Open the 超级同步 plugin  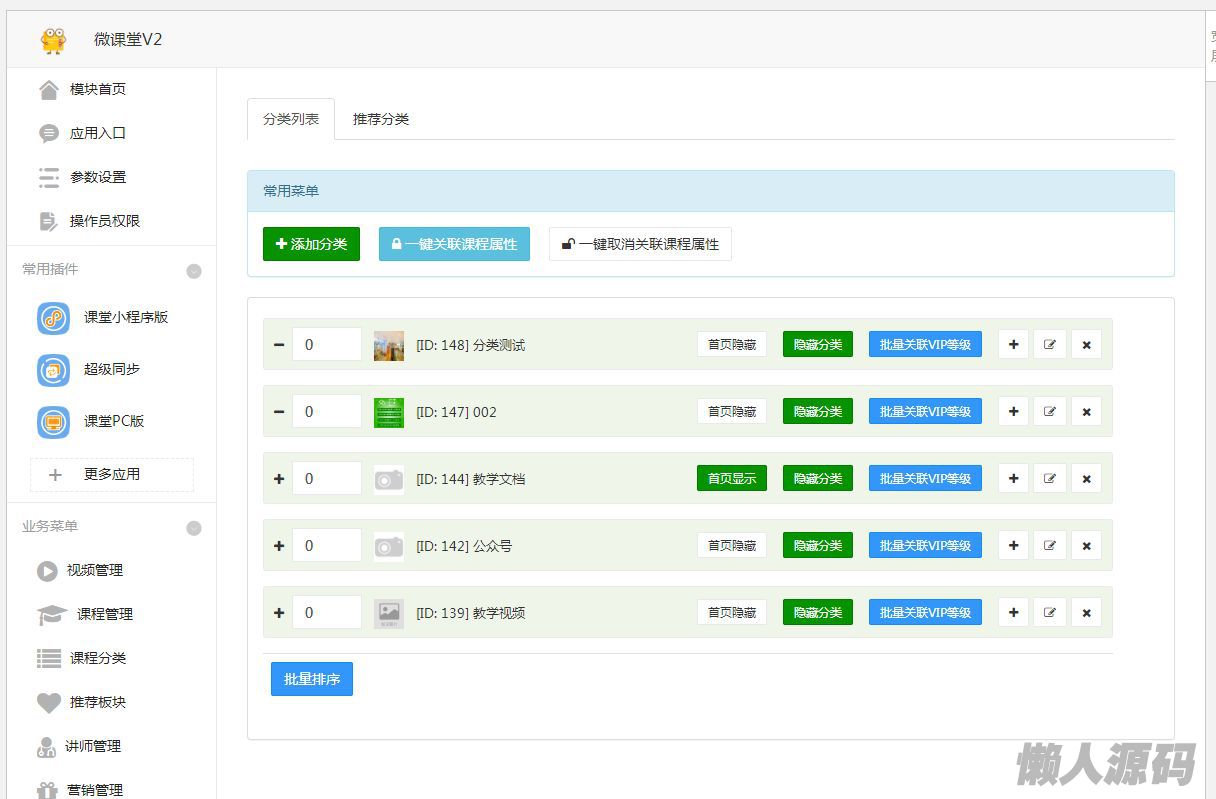click(111, 370)
